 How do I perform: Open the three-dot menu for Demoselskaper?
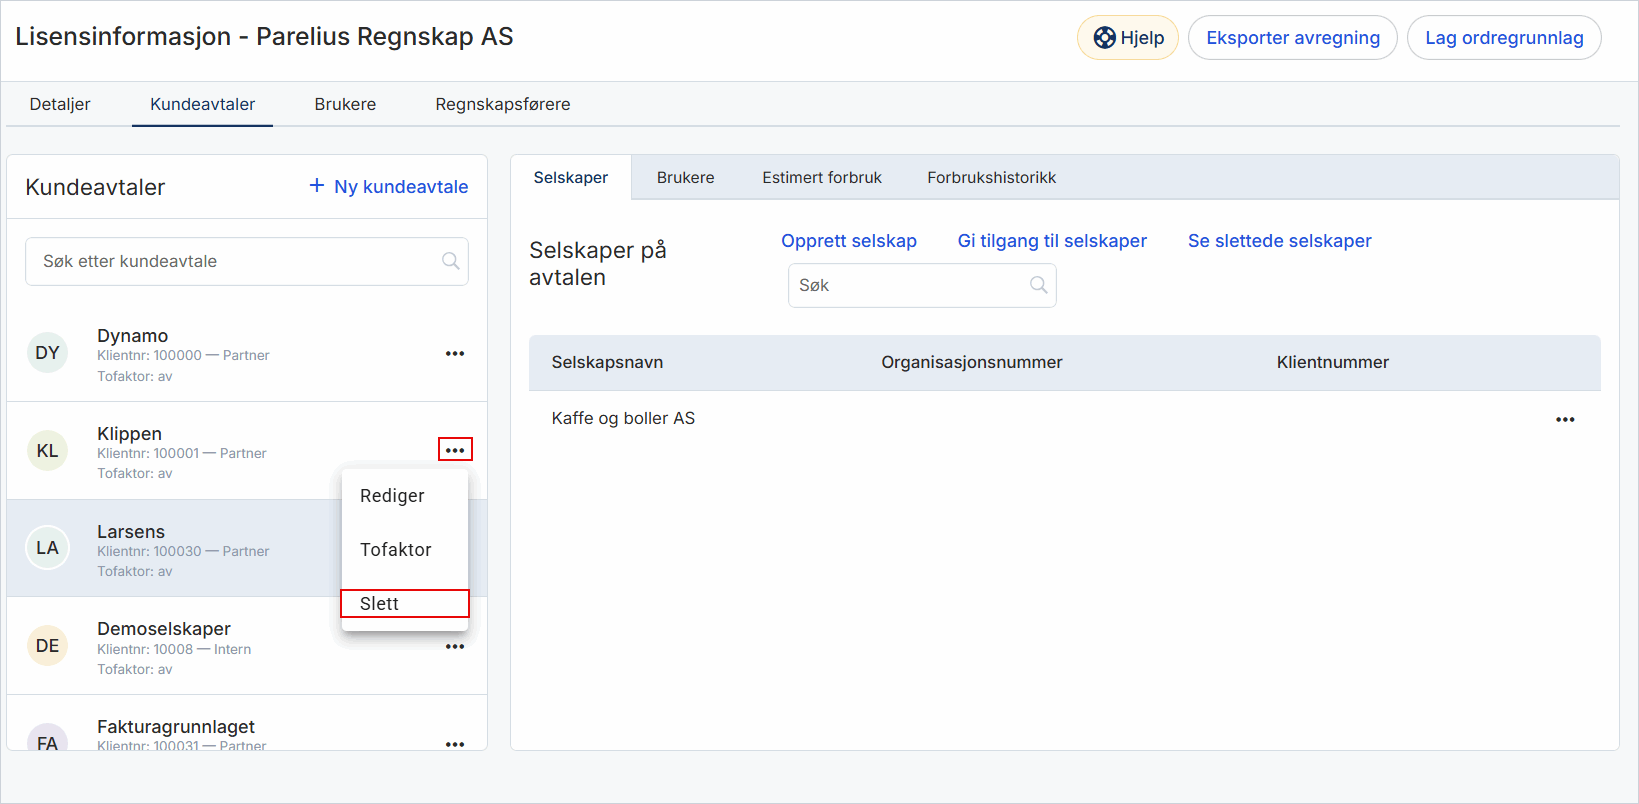pos(455,647)
